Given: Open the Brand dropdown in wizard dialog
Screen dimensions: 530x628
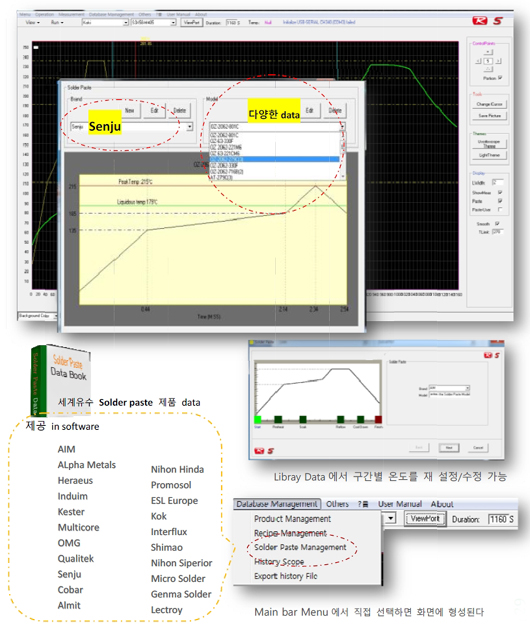Looking at the screenshot, I should coord(449,388).
